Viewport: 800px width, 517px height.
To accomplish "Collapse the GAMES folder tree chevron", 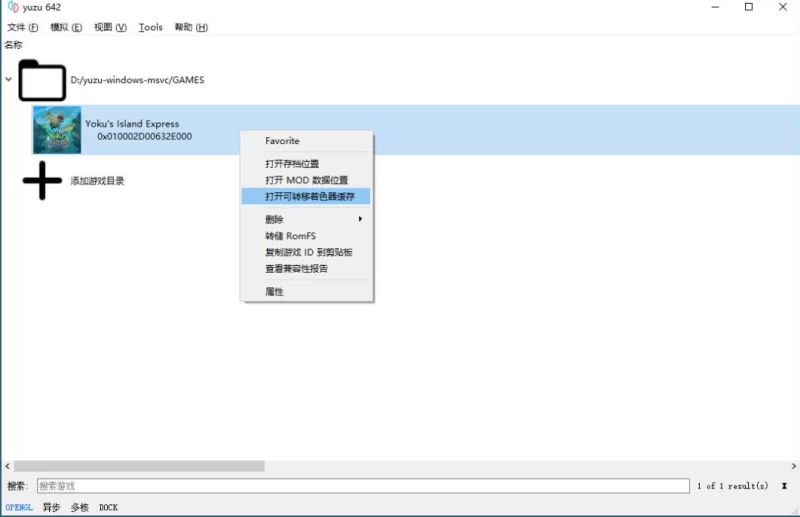I will point(9,80).
